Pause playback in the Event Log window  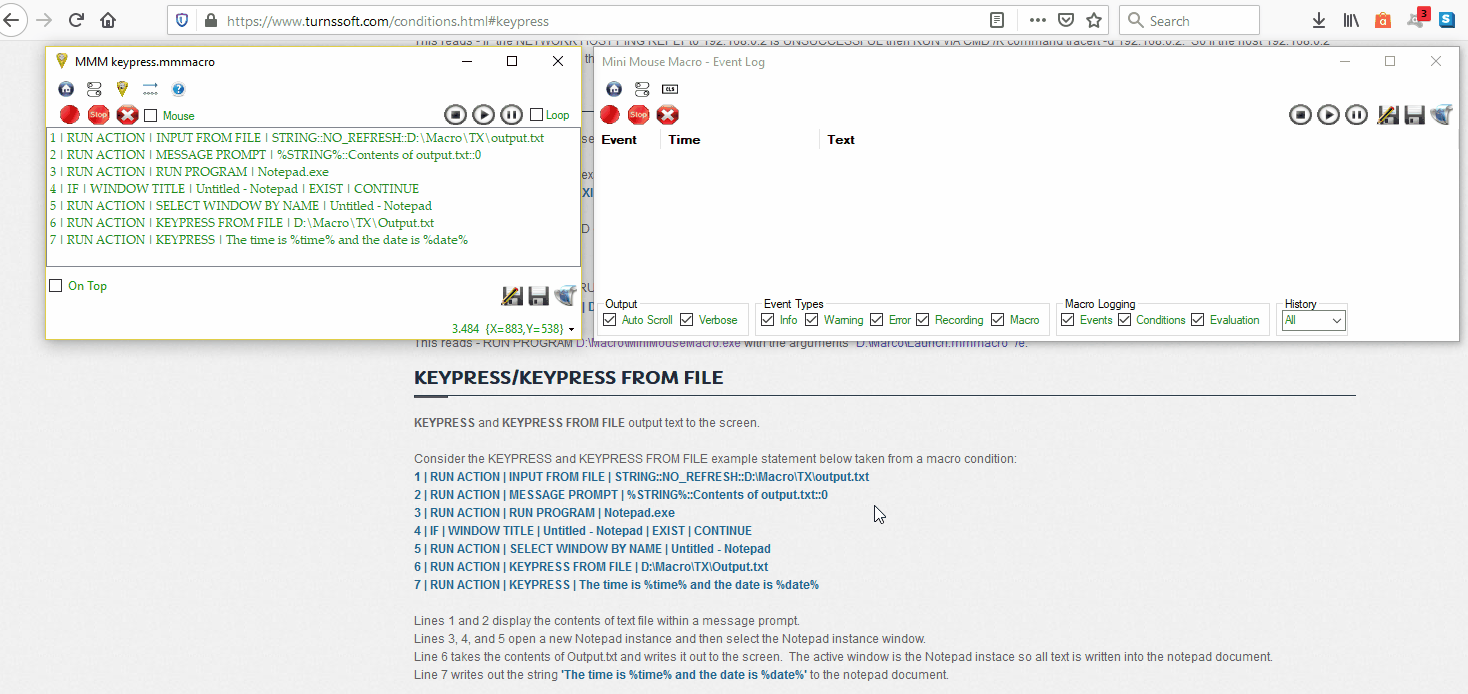point(1356,115)
